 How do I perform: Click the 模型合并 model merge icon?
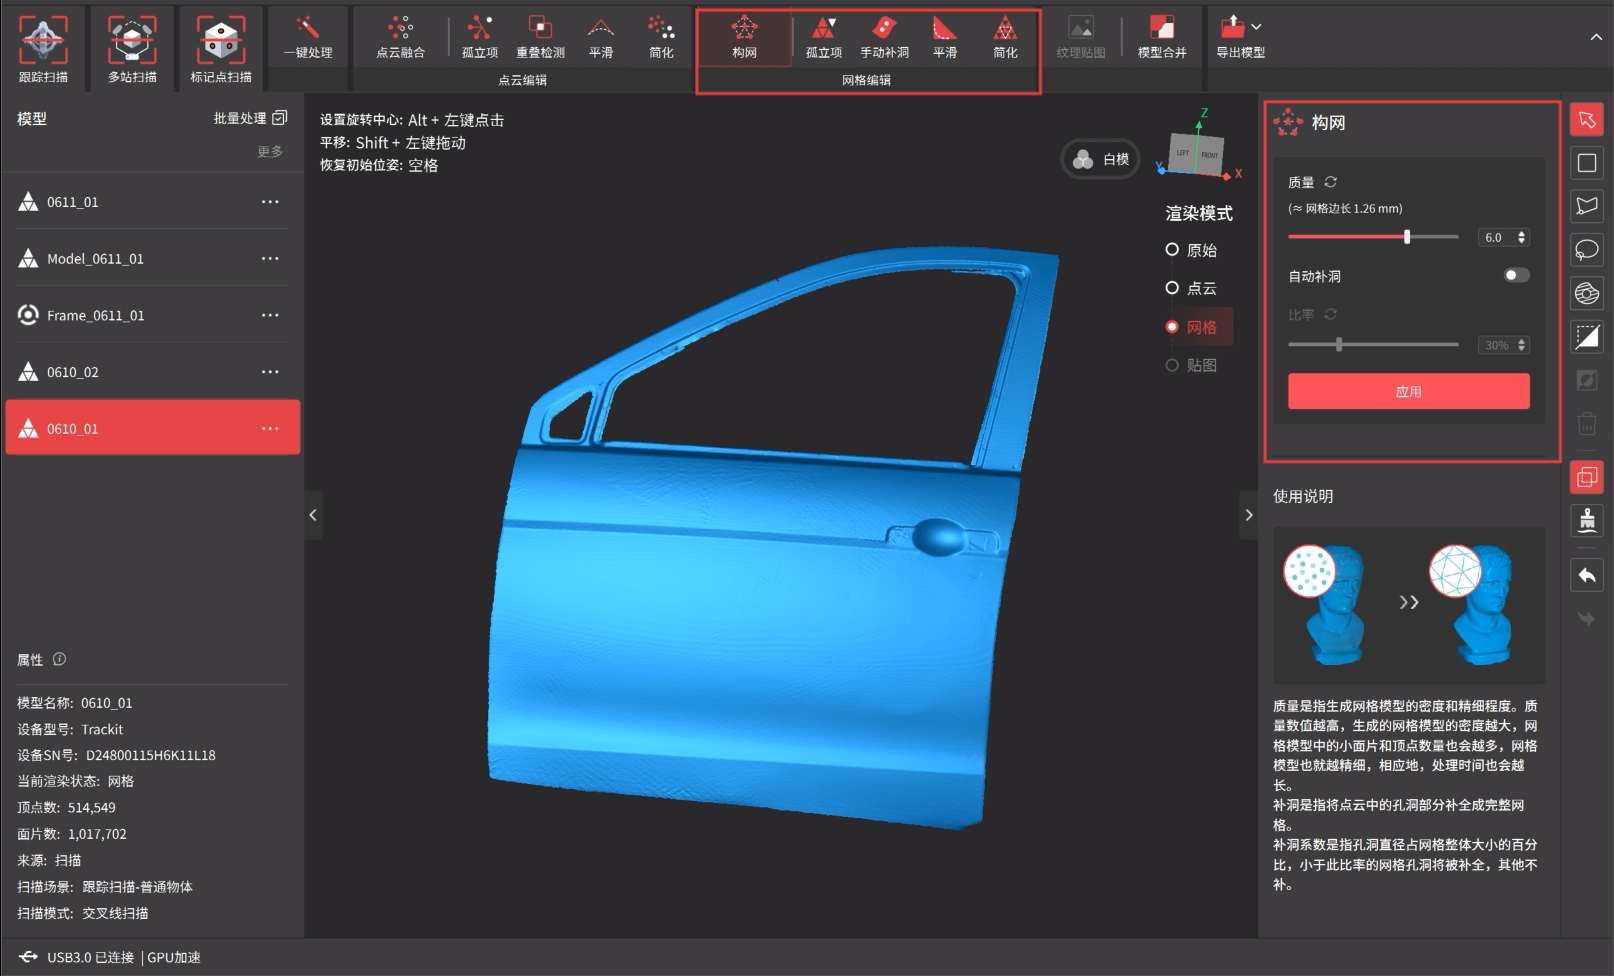pyautogui.click(x=1161, y=37)
